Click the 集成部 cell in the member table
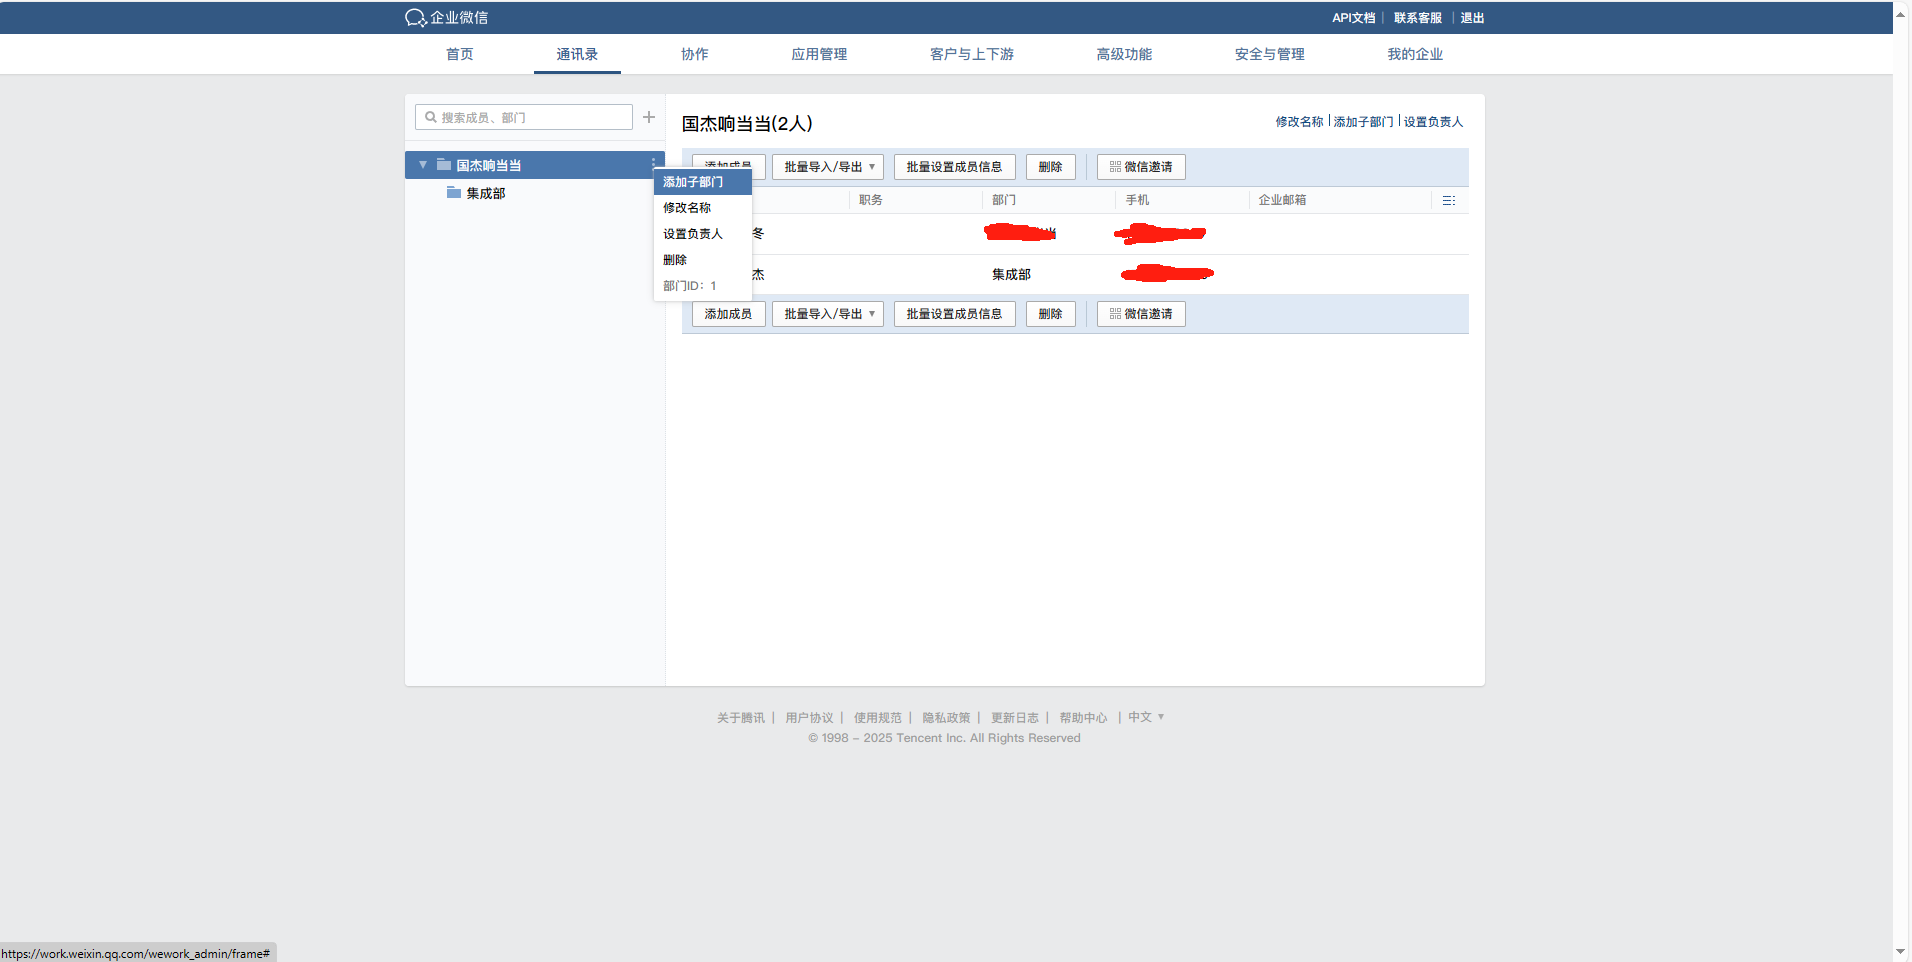The image size is (1912, 962). tap(1011, 274)
